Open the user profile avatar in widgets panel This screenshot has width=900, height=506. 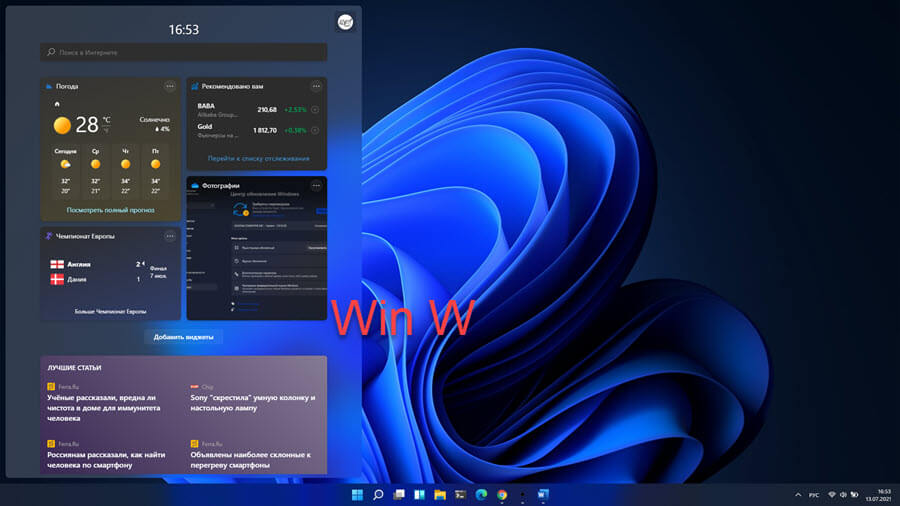tap(345, 22)
